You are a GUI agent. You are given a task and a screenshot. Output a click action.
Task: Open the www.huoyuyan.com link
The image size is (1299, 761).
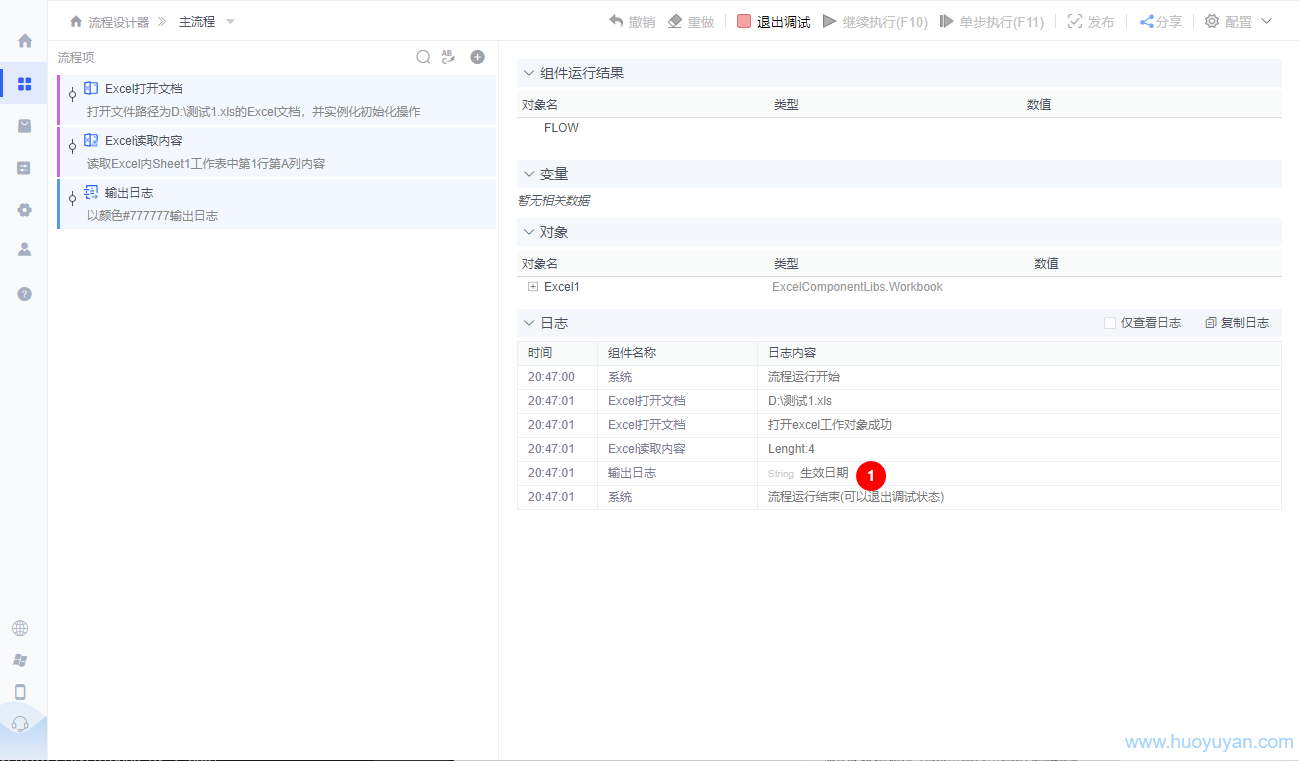(1209, 742)
